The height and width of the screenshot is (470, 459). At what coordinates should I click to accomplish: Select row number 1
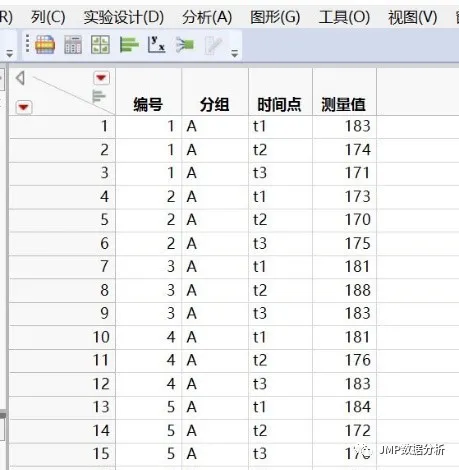62,126
